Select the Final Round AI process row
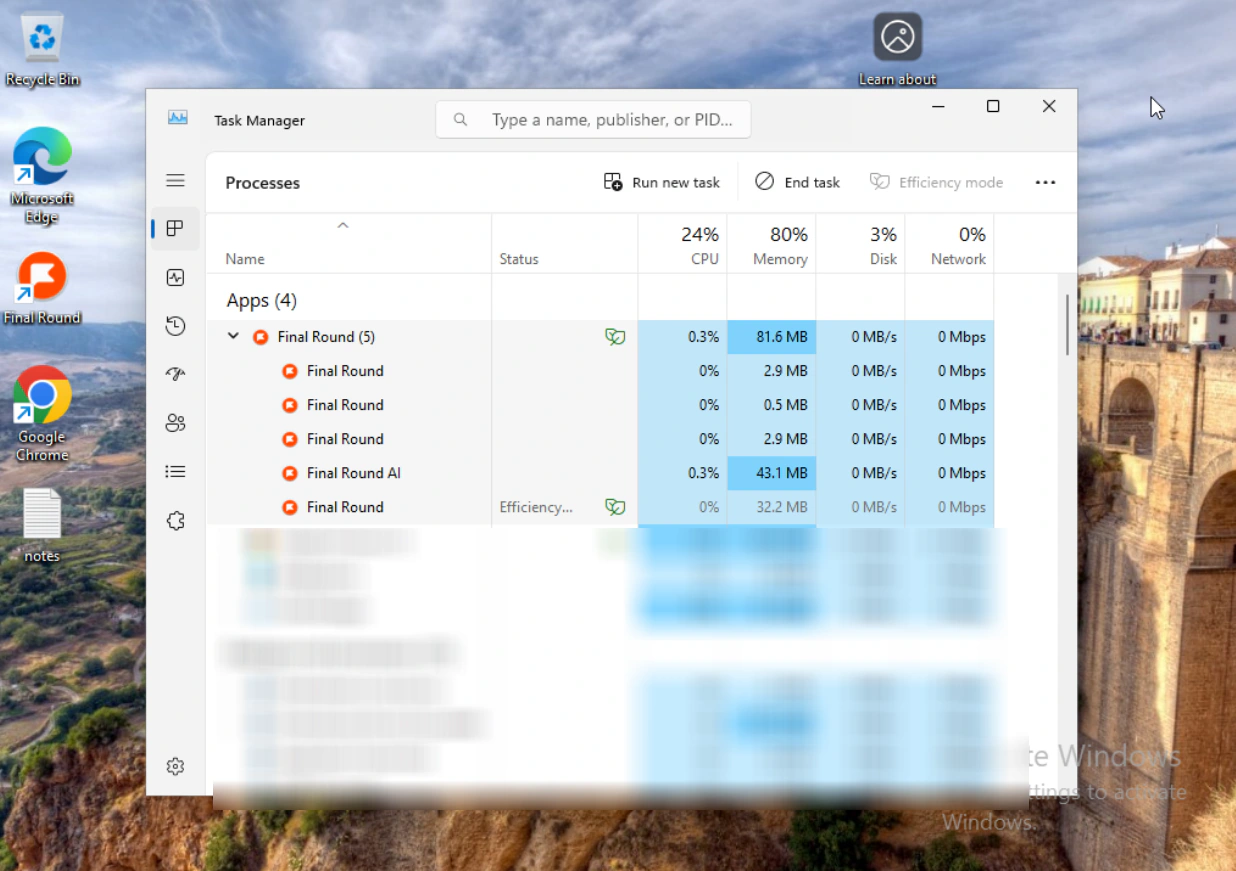The width and height of the screenshot is (1236, 871). pos(600,473)
